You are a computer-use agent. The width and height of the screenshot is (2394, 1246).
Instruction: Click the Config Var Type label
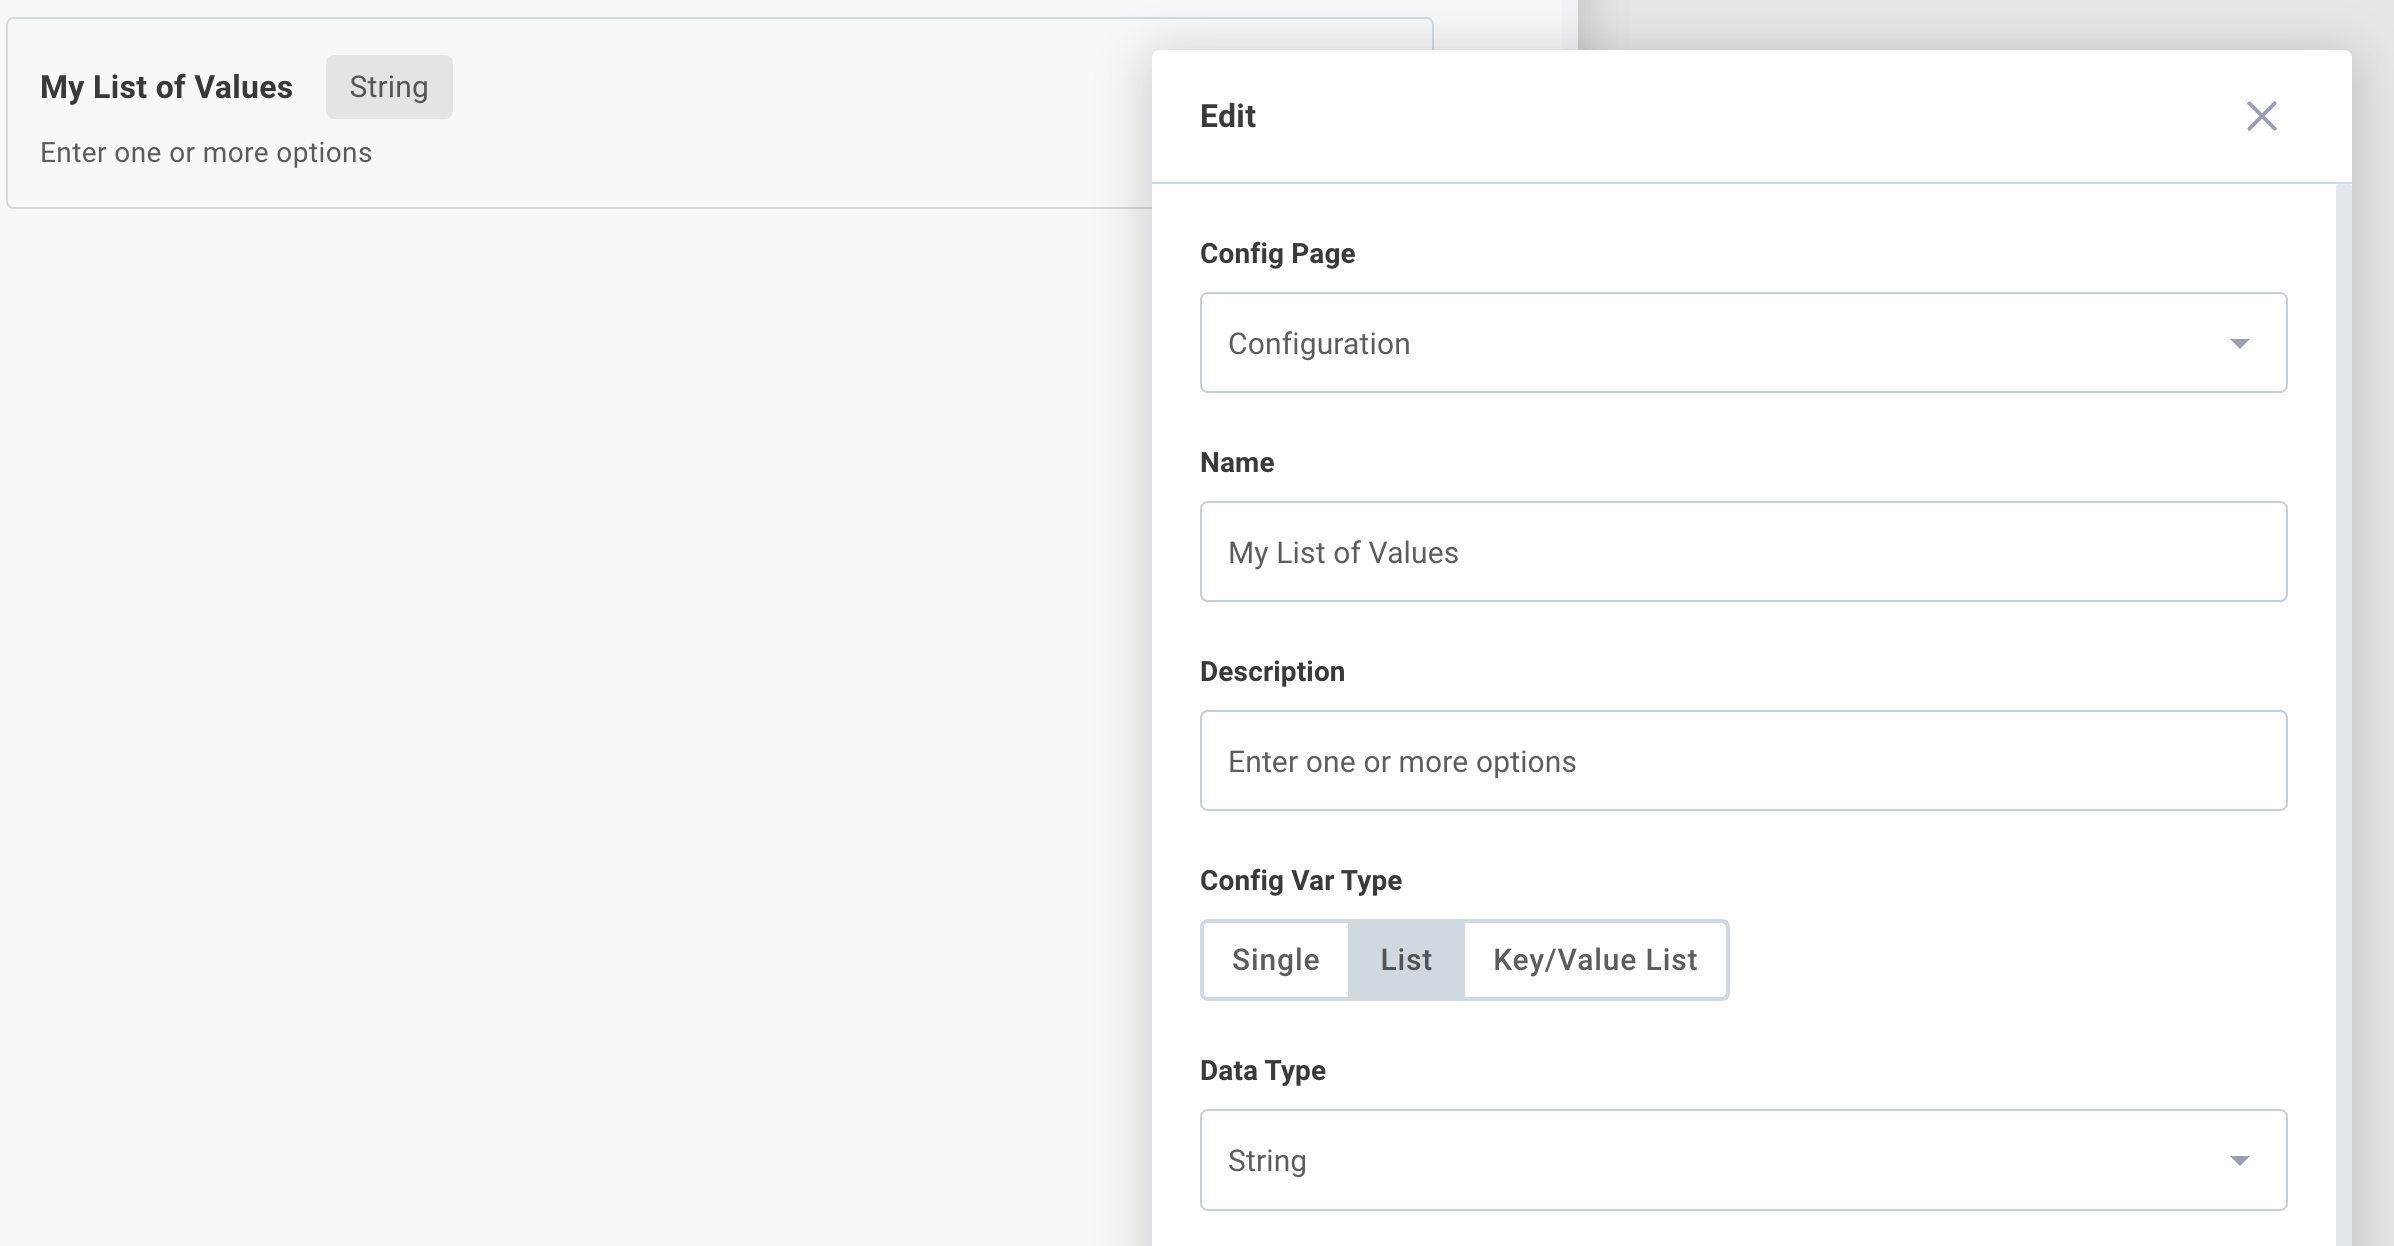pos(1300,880)
